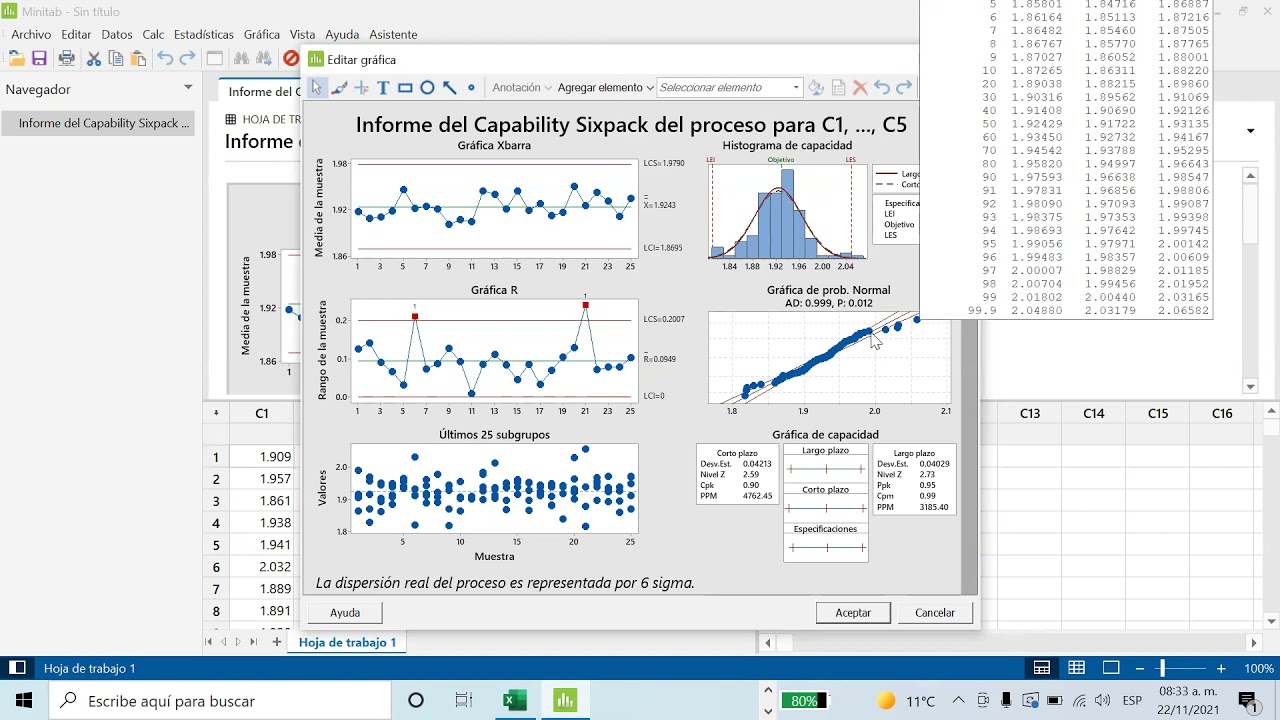Image resolution: width=1280 pixels, height=720 pixels.
Task: Expand the Seleccionar elemento combo box
Action: coord(796,88)
